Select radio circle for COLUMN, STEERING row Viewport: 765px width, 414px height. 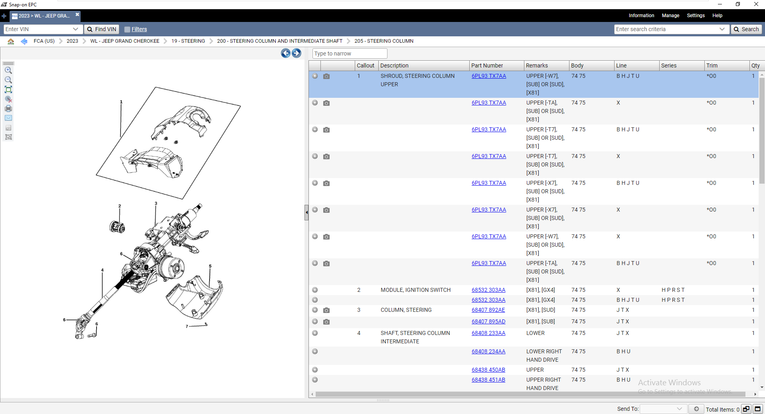[x=315, y=310]
